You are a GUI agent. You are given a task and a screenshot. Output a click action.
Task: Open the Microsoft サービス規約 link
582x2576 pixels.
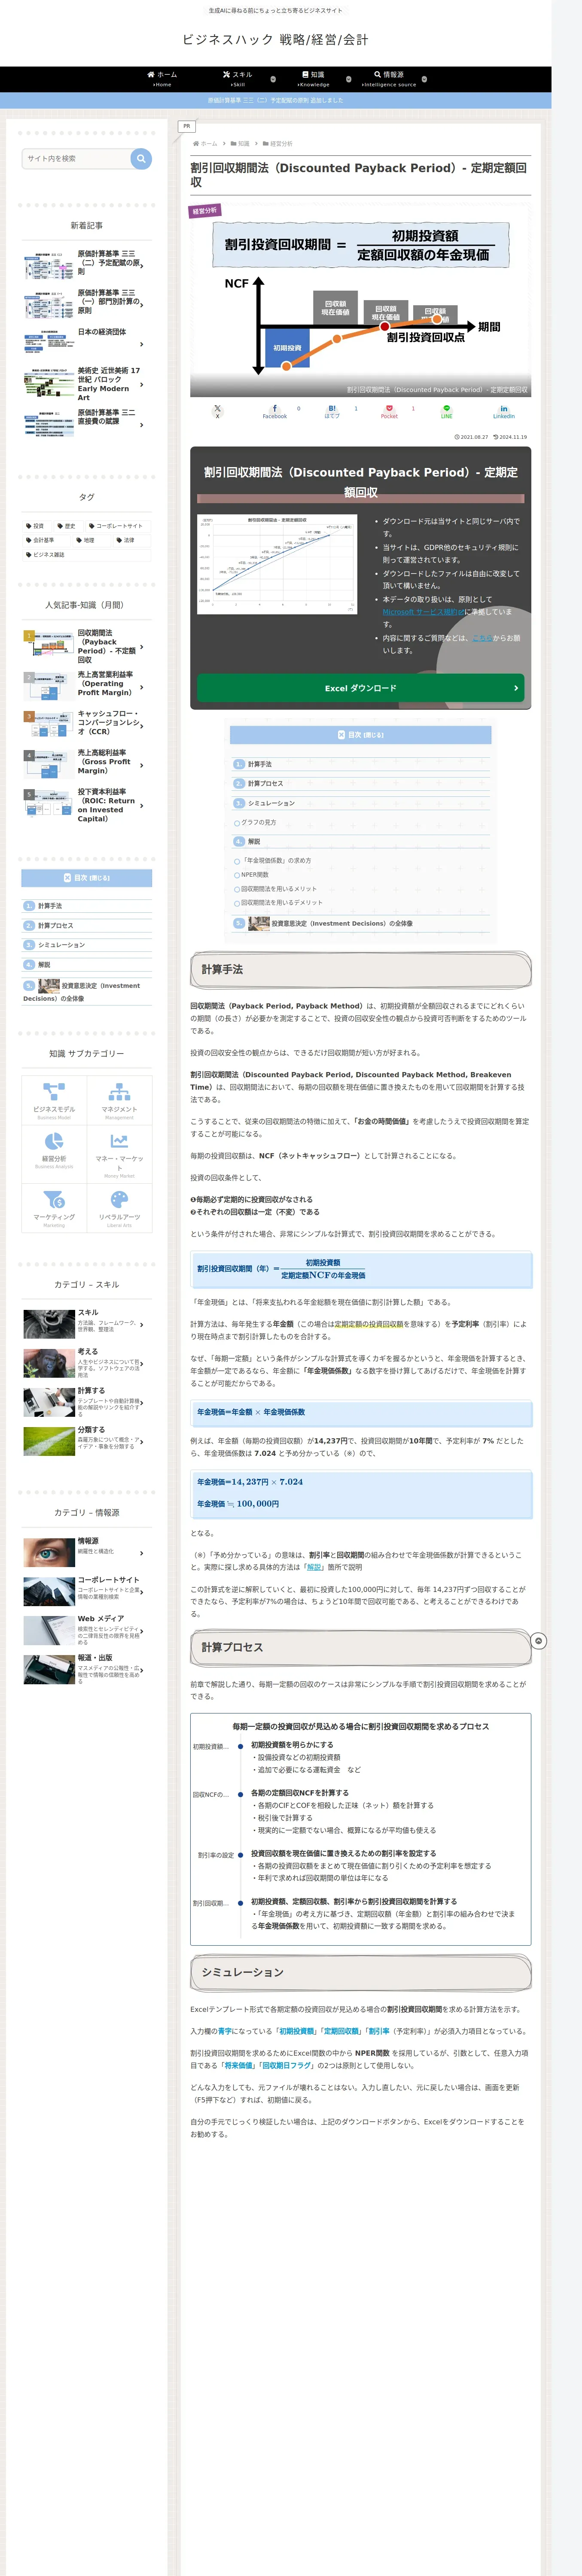[424, 612]
